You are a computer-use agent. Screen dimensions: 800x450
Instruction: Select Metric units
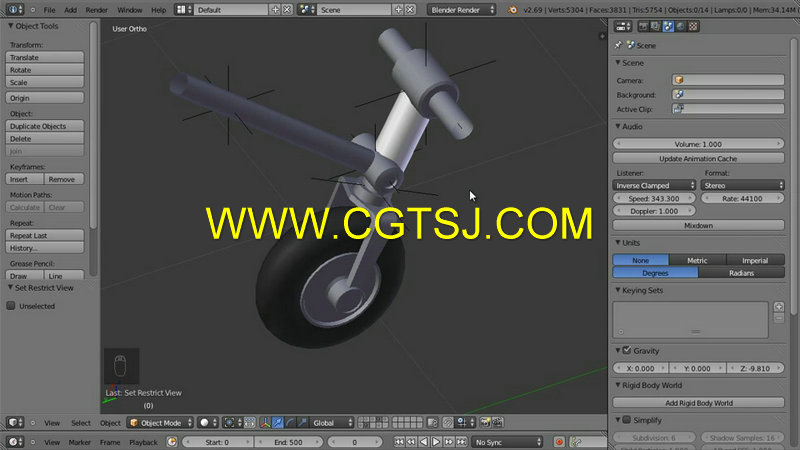click(697, 260)
